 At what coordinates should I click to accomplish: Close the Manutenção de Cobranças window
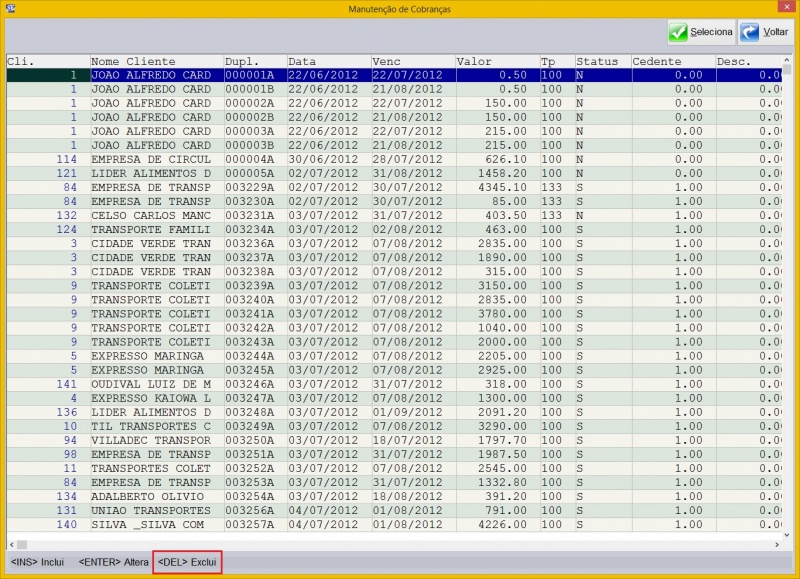click(788, 7)
